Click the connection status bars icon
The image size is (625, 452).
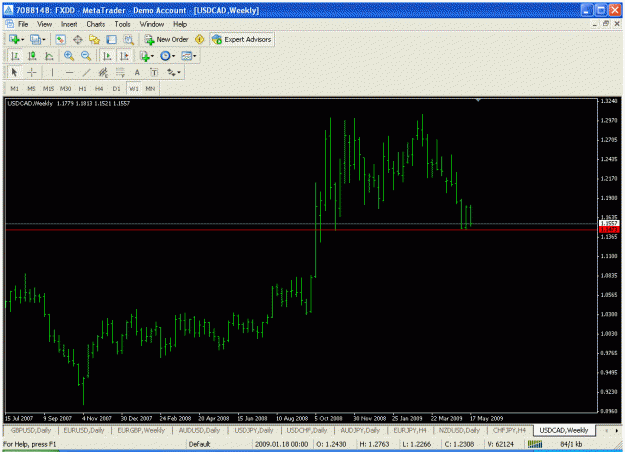click(x=535, y=444)
